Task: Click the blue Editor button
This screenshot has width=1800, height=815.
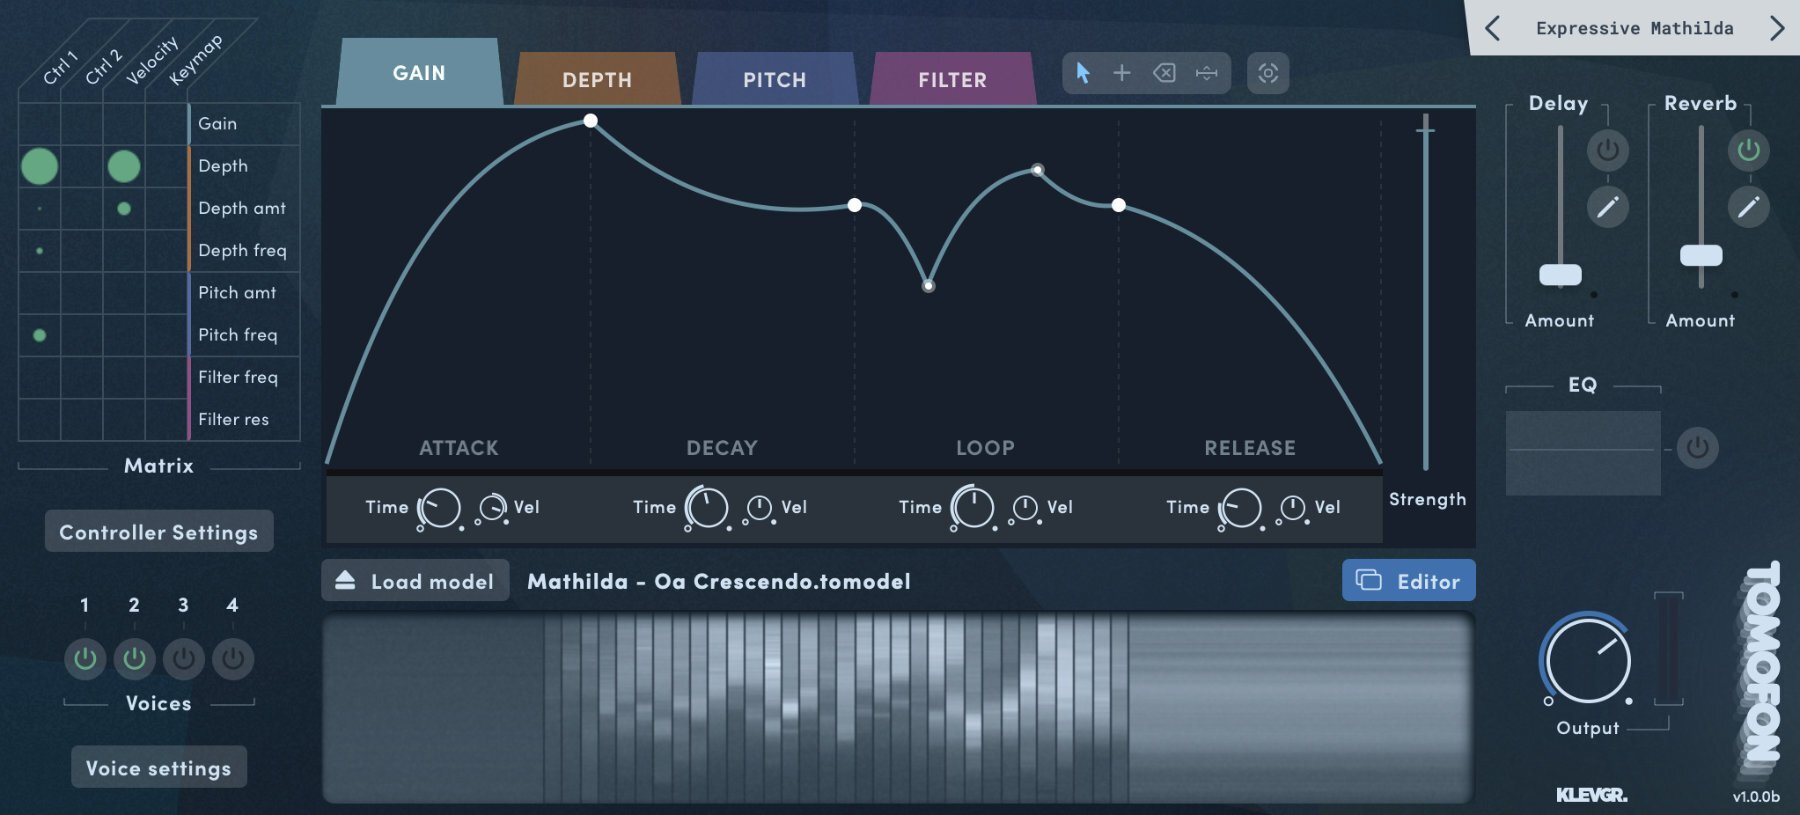Action: (1408, 581)
